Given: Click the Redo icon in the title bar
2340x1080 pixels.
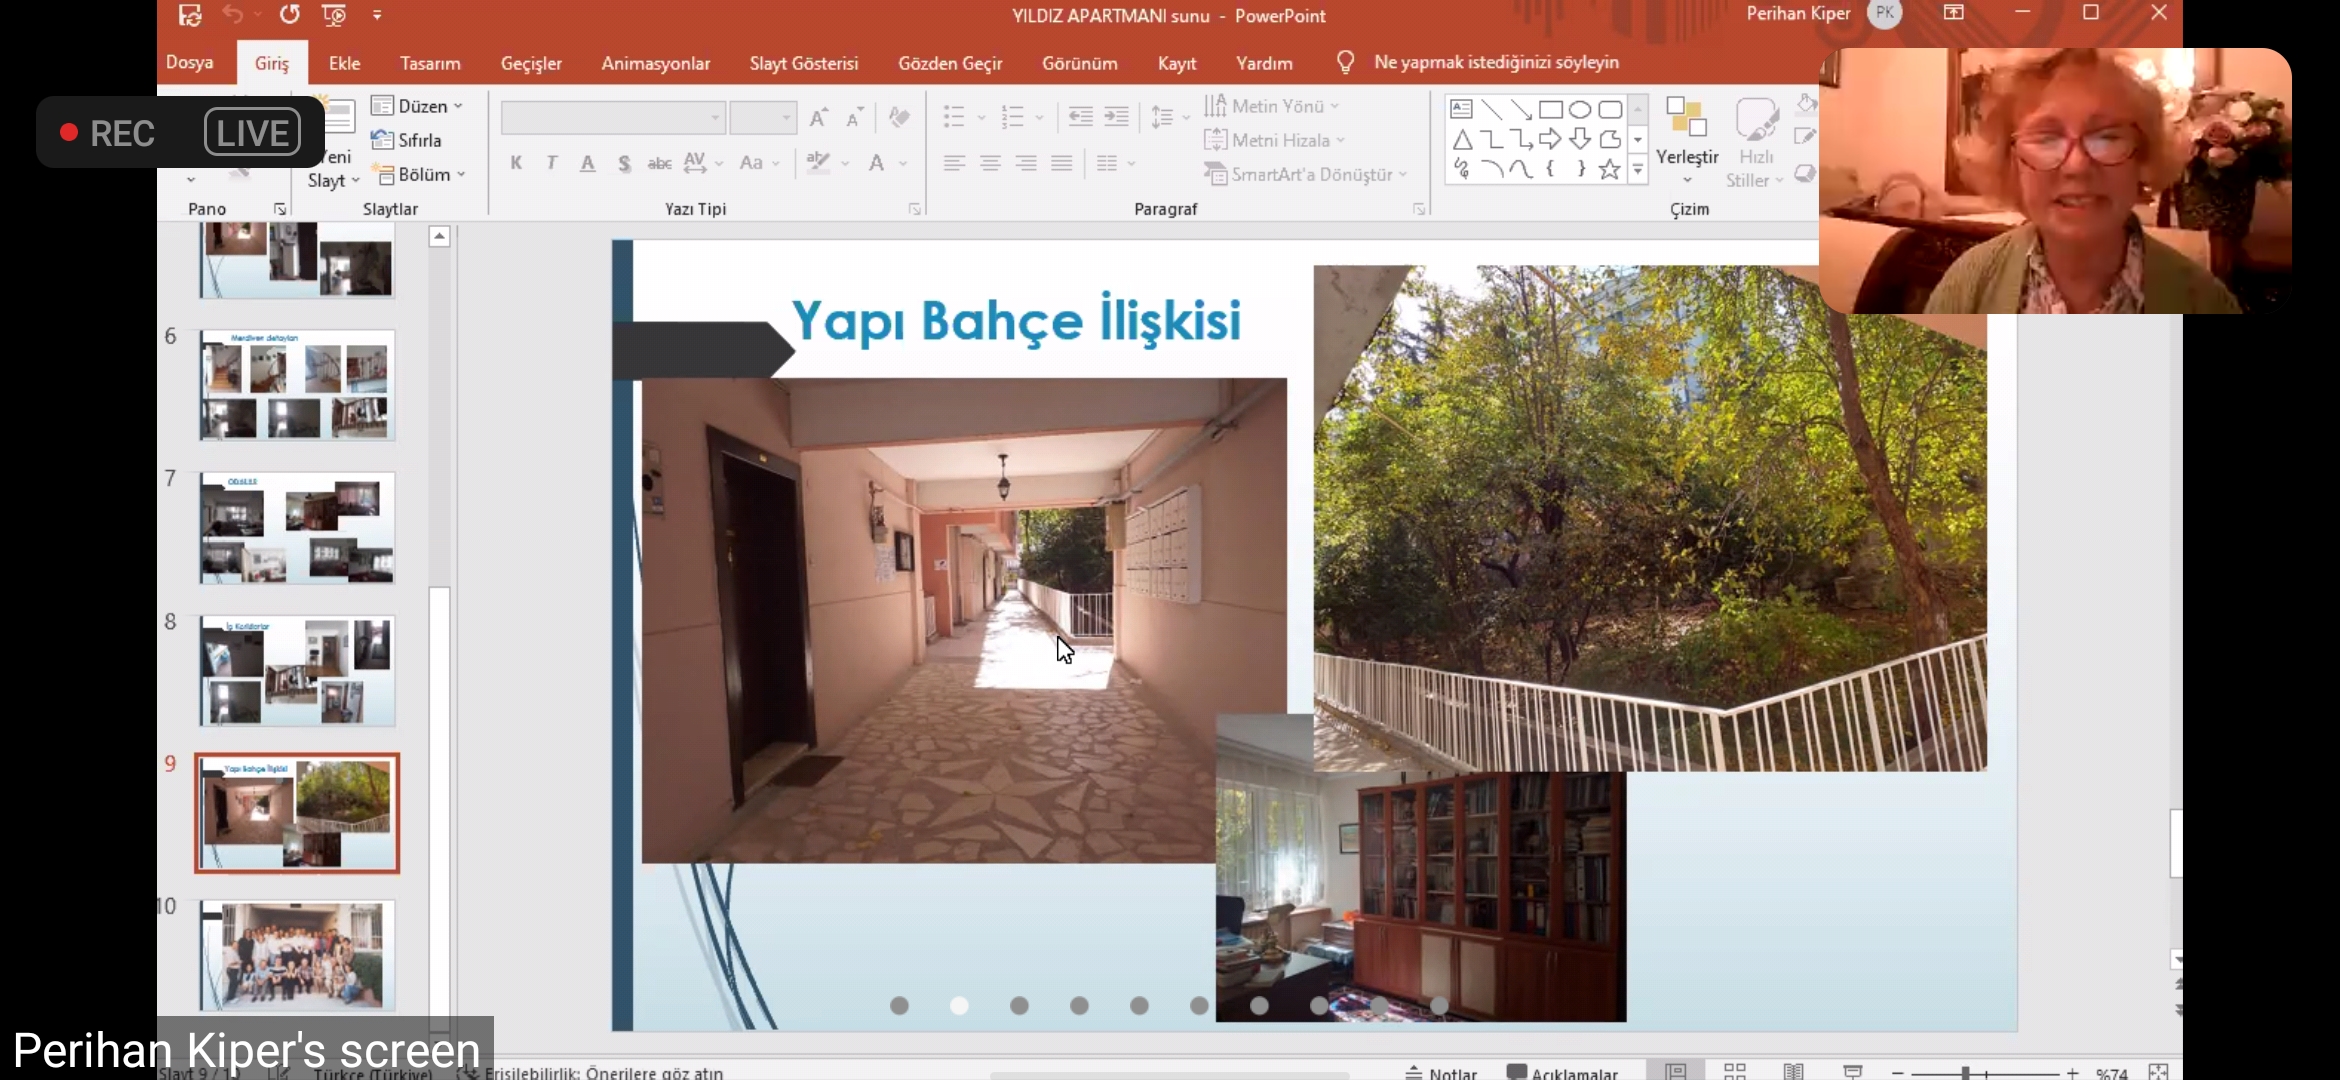Looking at the screenshot, I should click(290, 15).
